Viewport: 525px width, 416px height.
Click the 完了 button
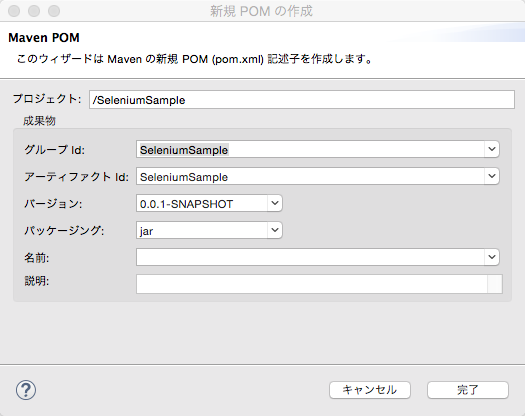pos(468,390)
